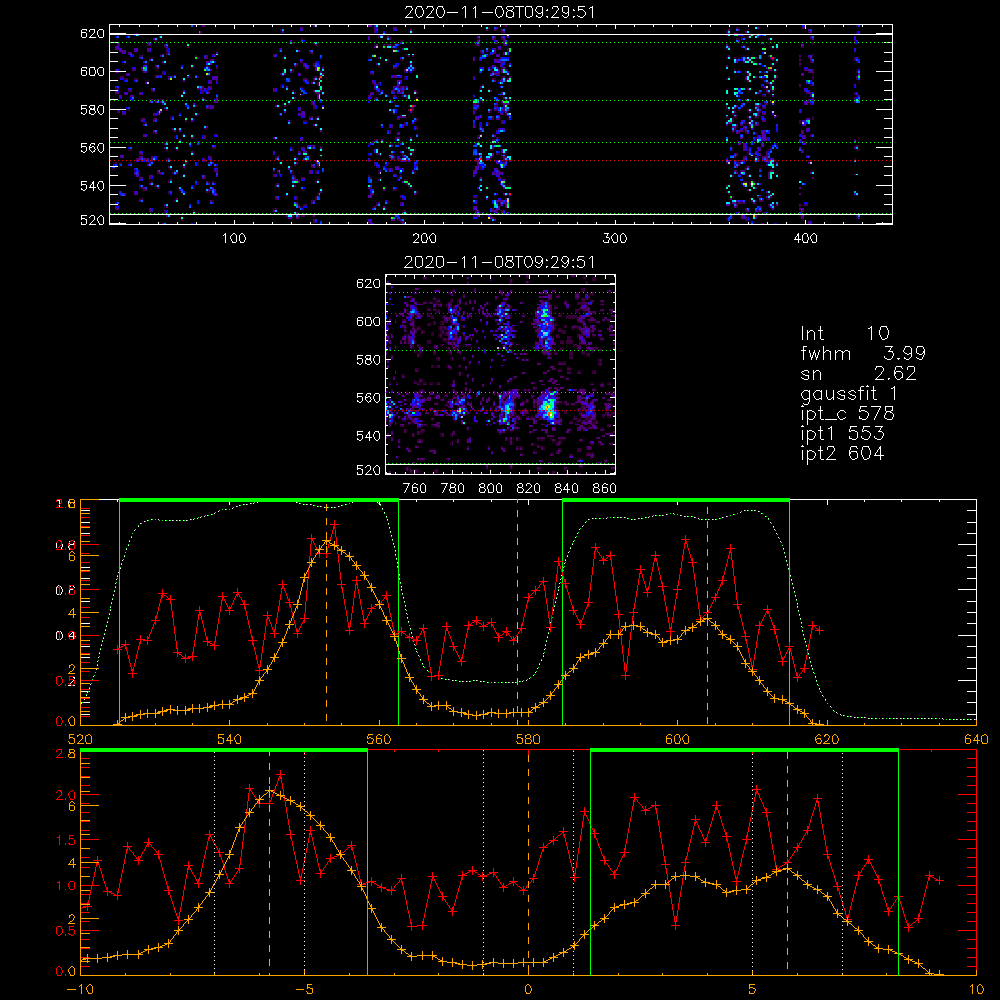Click x-axis label '-5' on the bottom plot

click(x=304, y=990)
